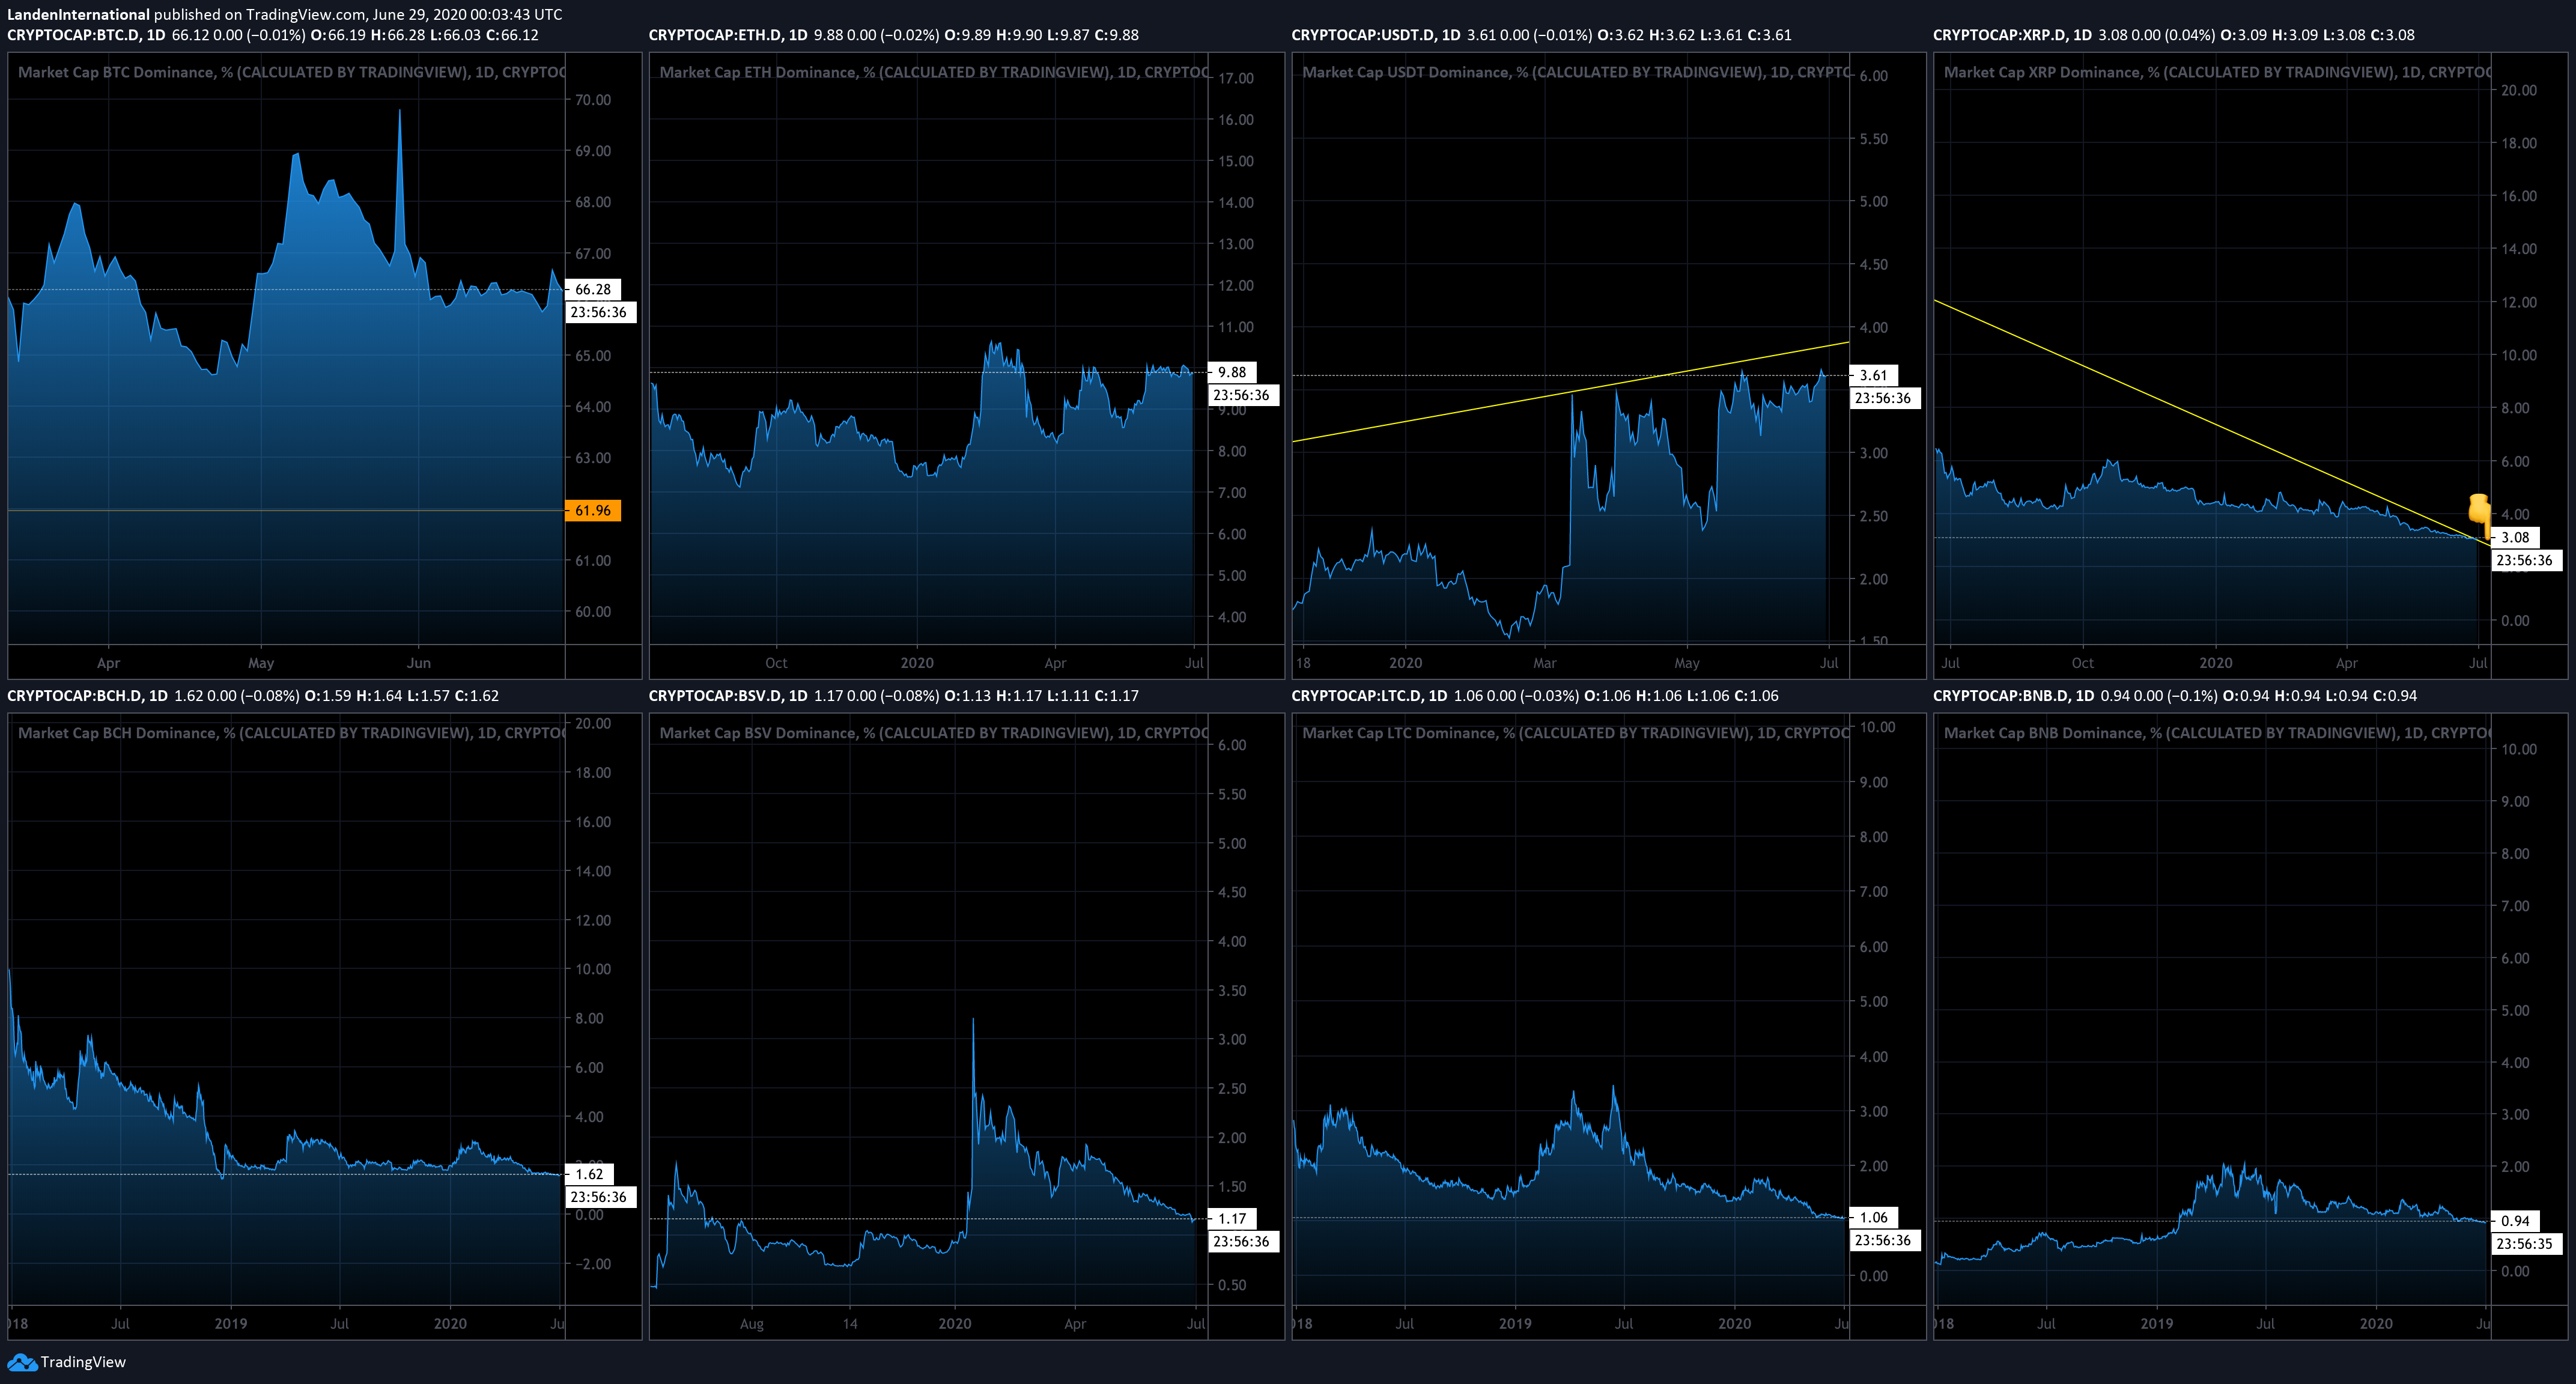
Task: Click Market Cap BSV Dominance chart title
Action: (934, 733)
